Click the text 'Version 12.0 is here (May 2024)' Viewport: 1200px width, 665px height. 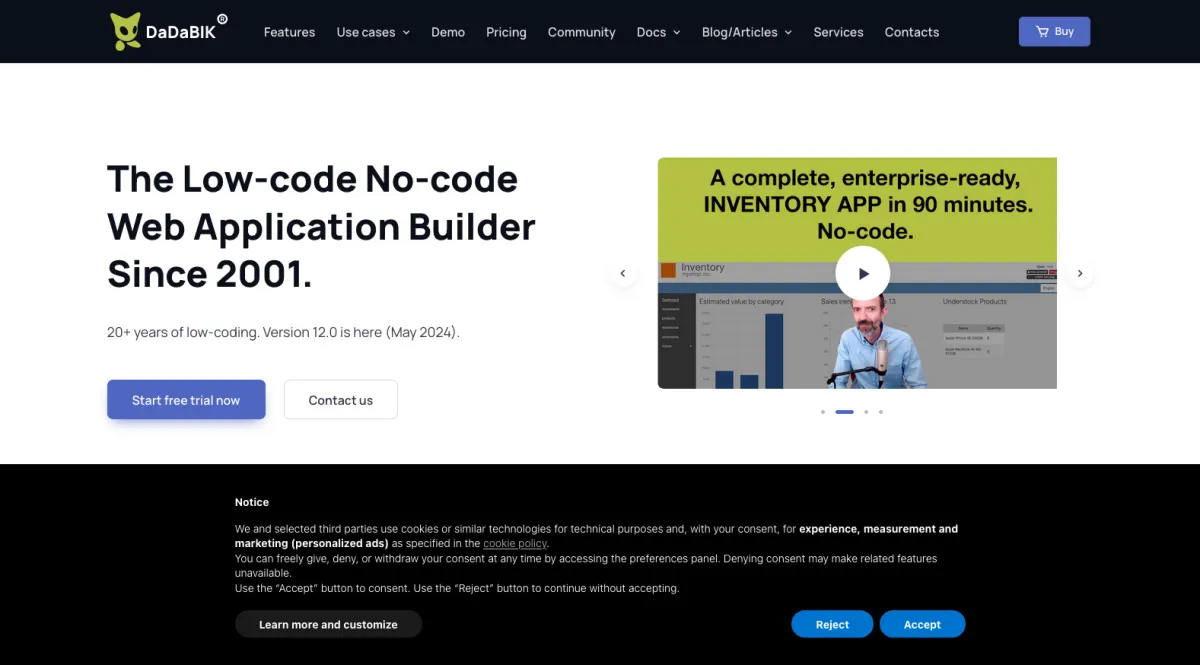[361, 332]
